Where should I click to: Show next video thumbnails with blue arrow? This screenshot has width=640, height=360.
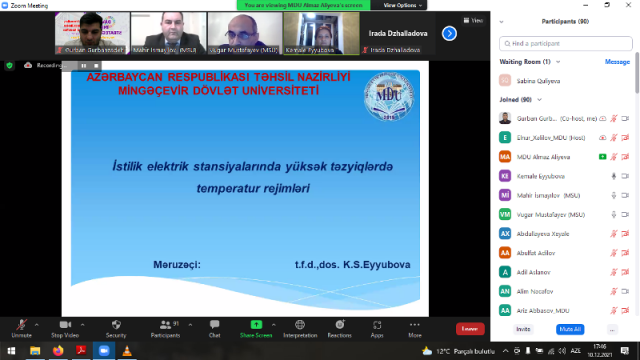449,33
